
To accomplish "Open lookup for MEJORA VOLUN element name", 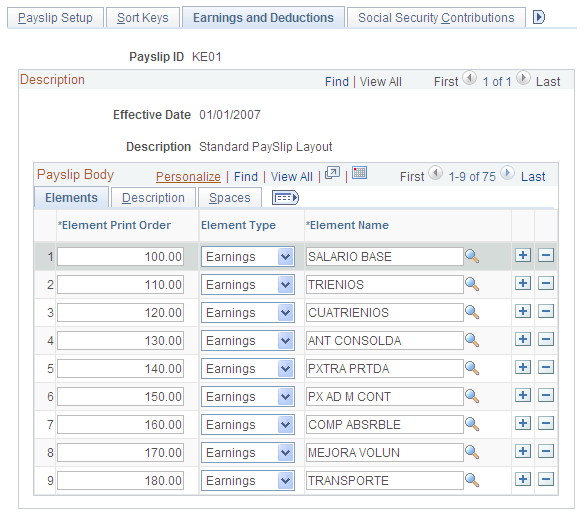I will pyautogui.click(x=472, y=452).
